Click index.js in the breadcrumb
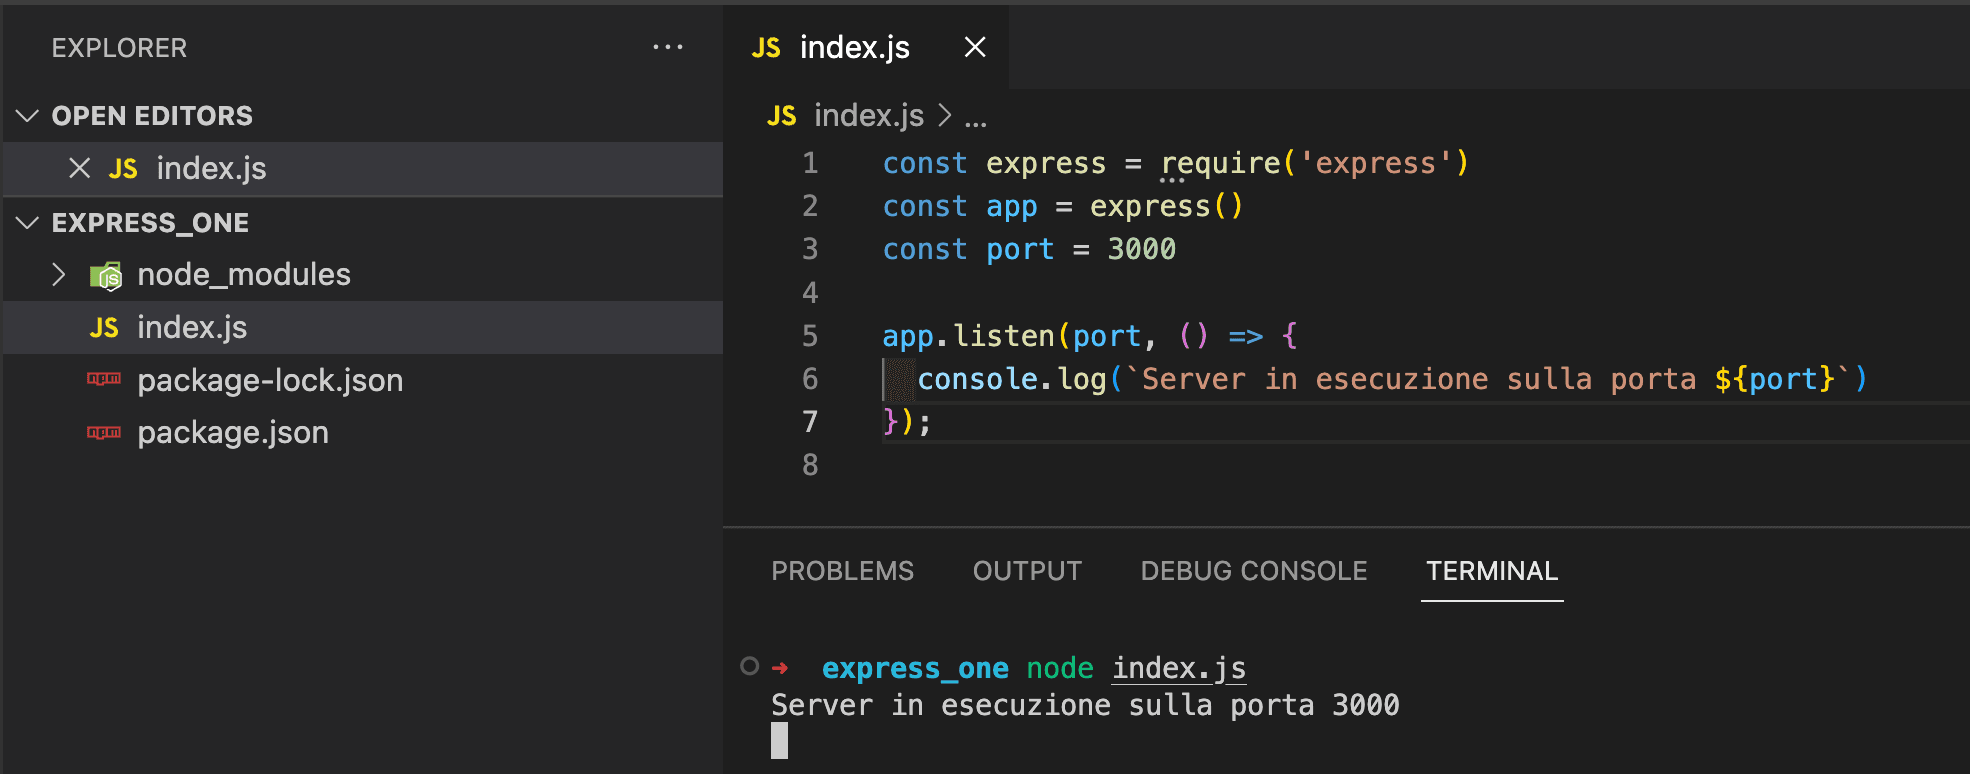Viewport: 1970px width, 774px height. pos(869,116)
